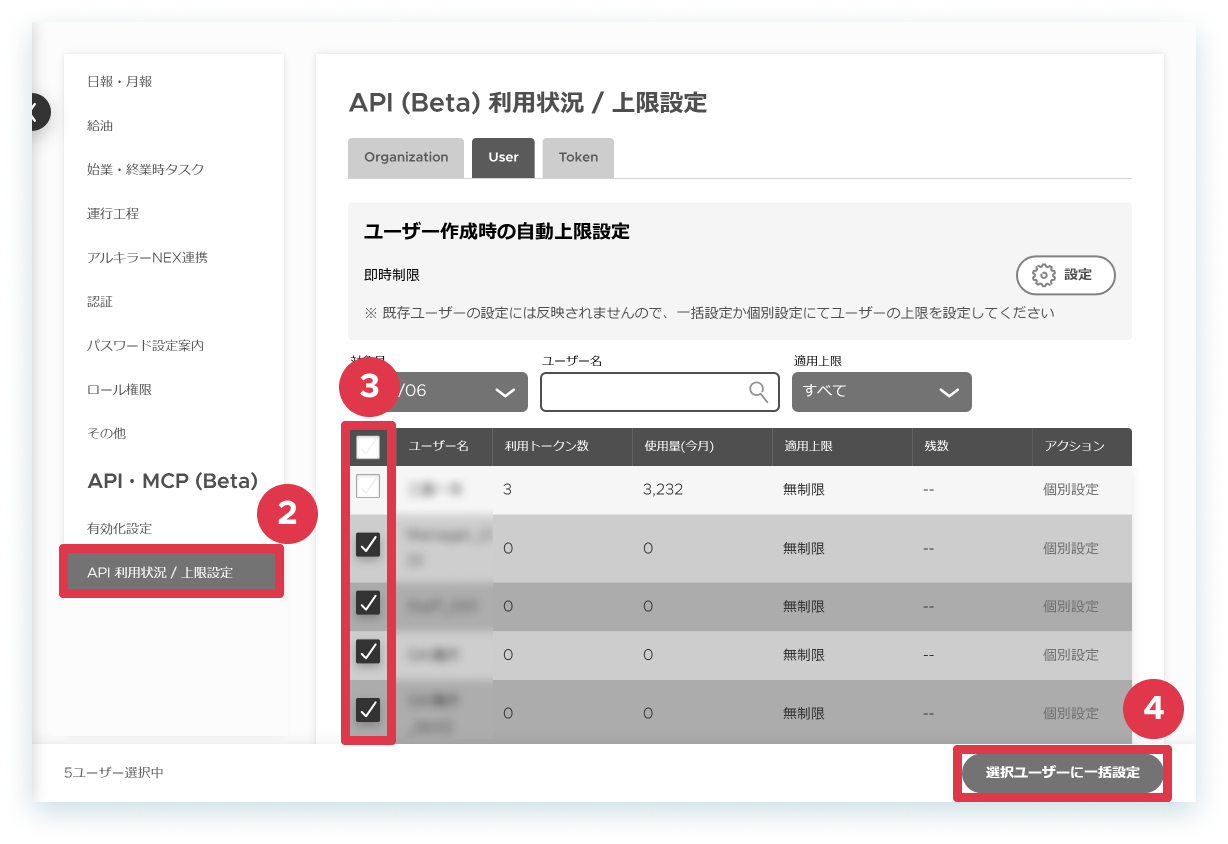Click the 残数 column header
The width and height of the screenshot is (1228, 844).
(x=936, y=446)
